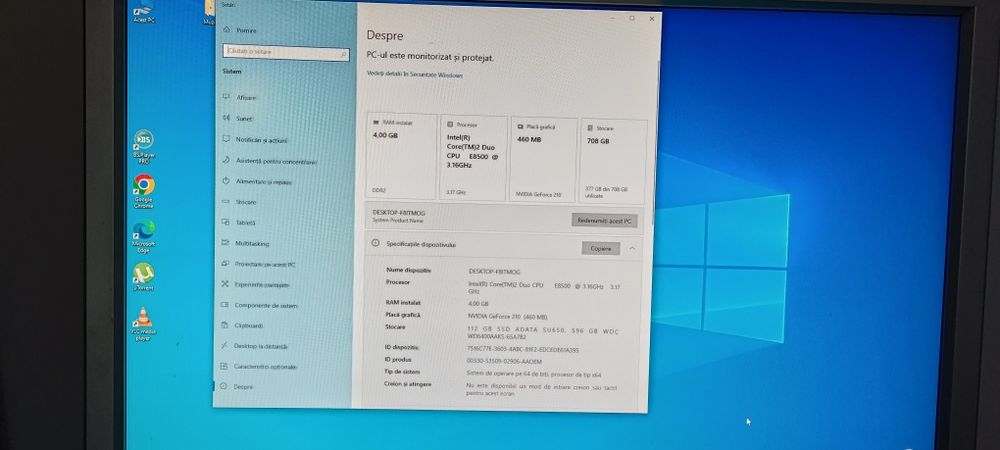Click the moon icon beside Asistență pentru concentrare
Image resolution: width=1000 pixels, height=450 pixels.
click(x=226, y=160)
